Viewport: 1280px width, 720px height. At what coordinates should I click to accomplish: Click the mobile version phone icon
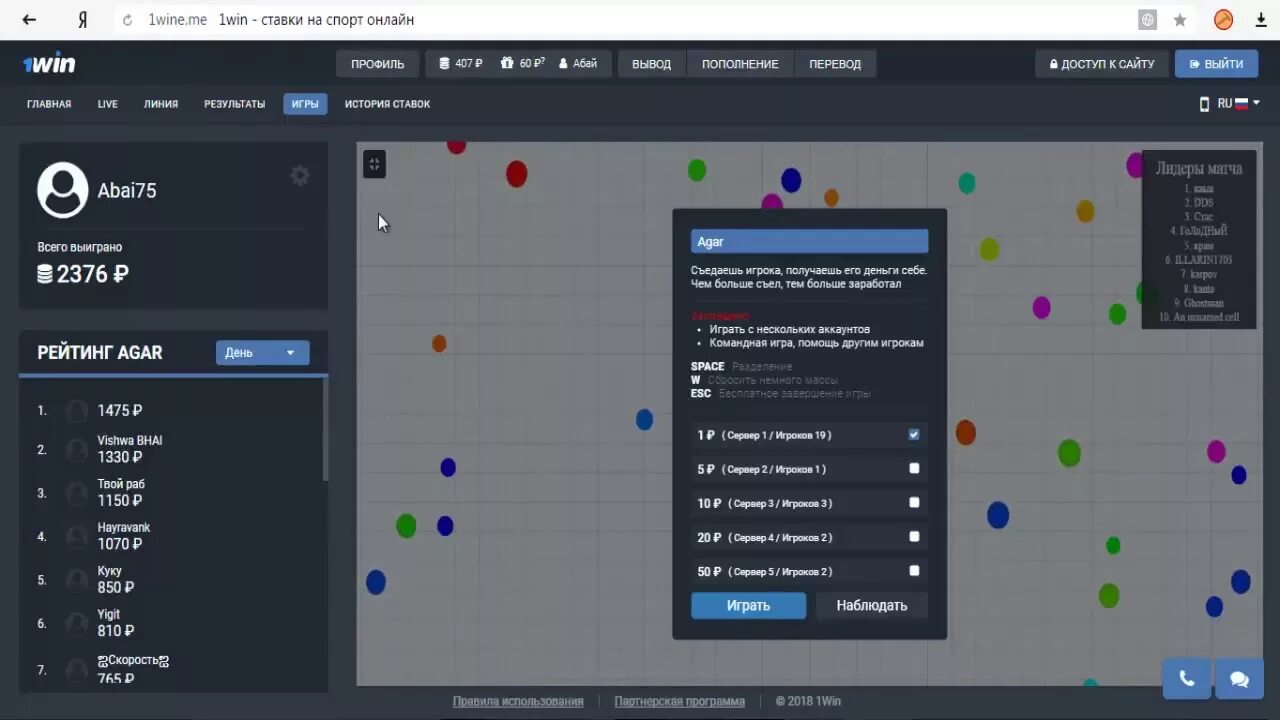(x=1204, y=104)
